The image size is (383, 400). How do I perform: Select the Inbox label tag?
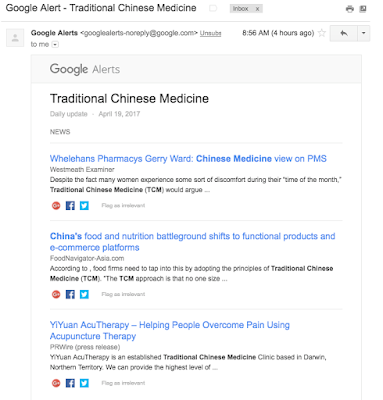point(240,9)
